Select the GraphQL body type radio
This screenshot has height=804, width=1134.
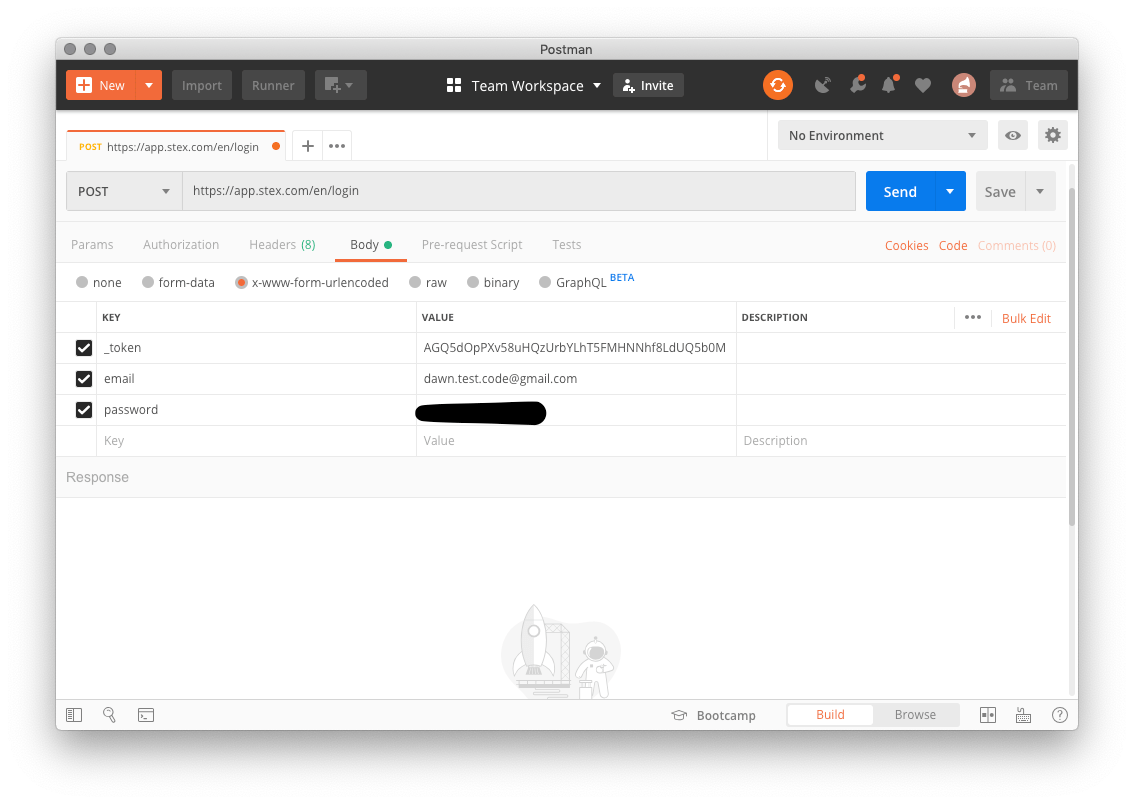545,282
